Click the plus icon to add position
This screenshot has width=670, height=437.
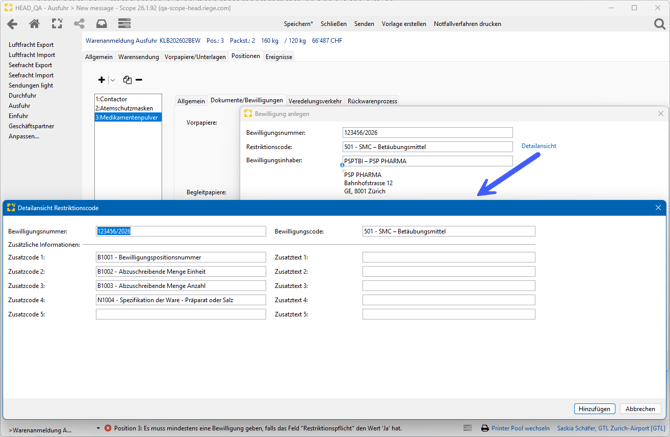click(x=101, y=80)
